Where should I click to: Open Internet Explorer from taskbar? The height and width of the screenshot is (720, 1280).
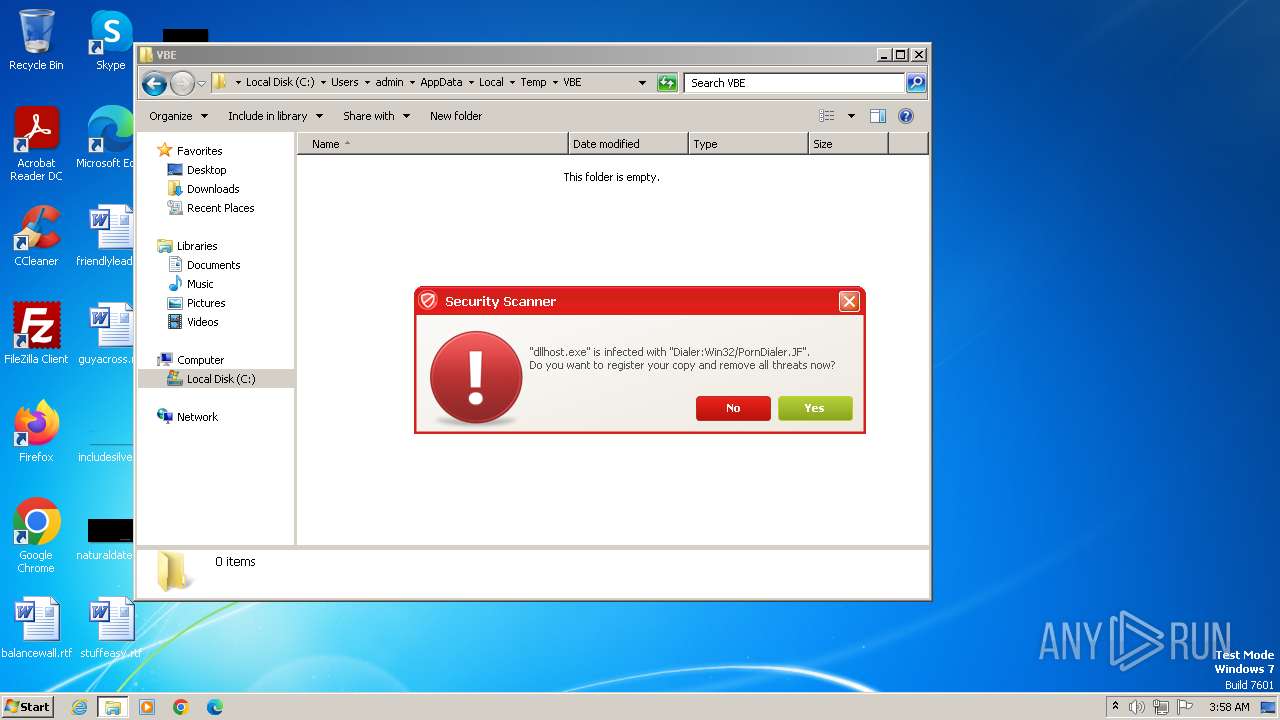(79, 707)
